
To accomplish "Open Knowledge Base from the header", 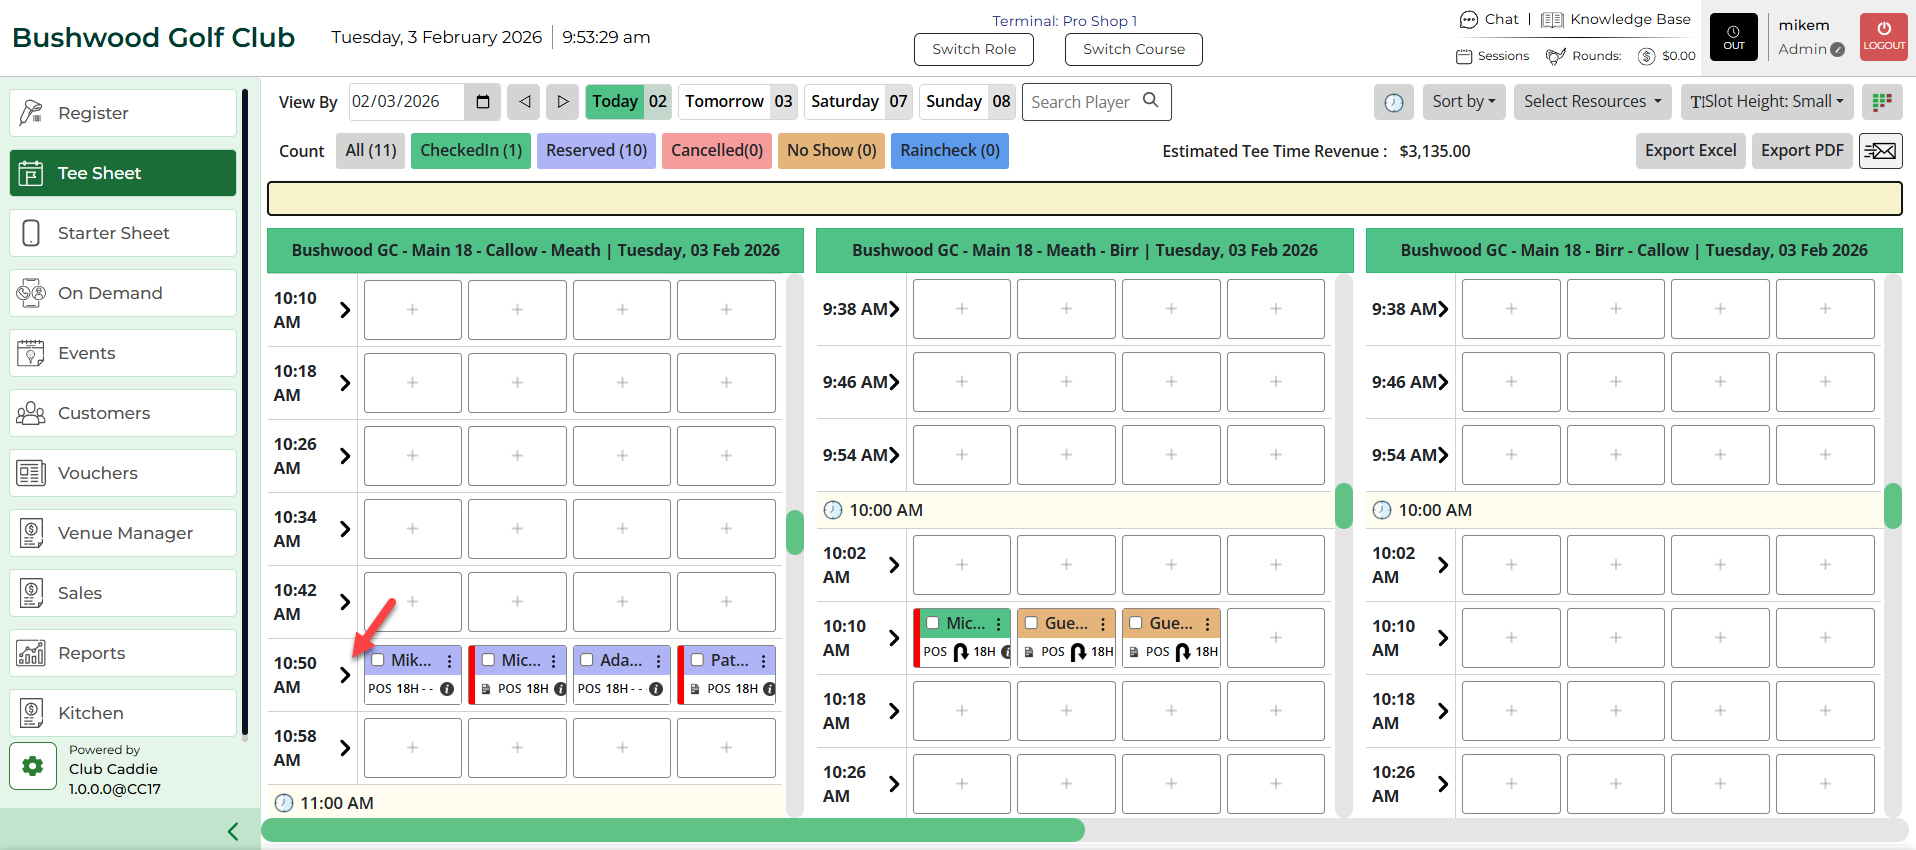I will (x=1617, y=20).
